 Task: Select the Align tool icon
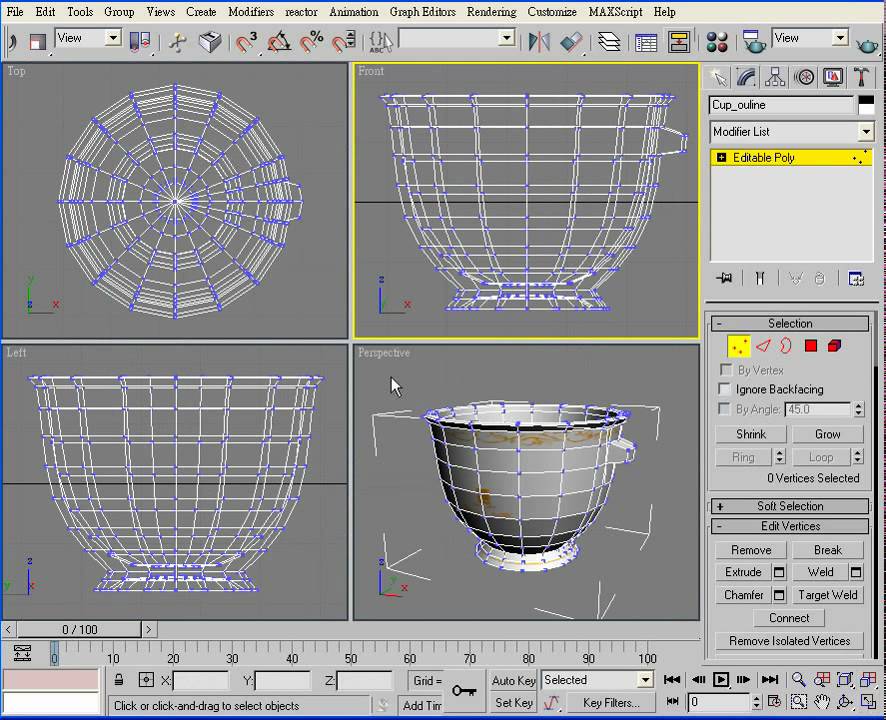click(x=572, y=41)
